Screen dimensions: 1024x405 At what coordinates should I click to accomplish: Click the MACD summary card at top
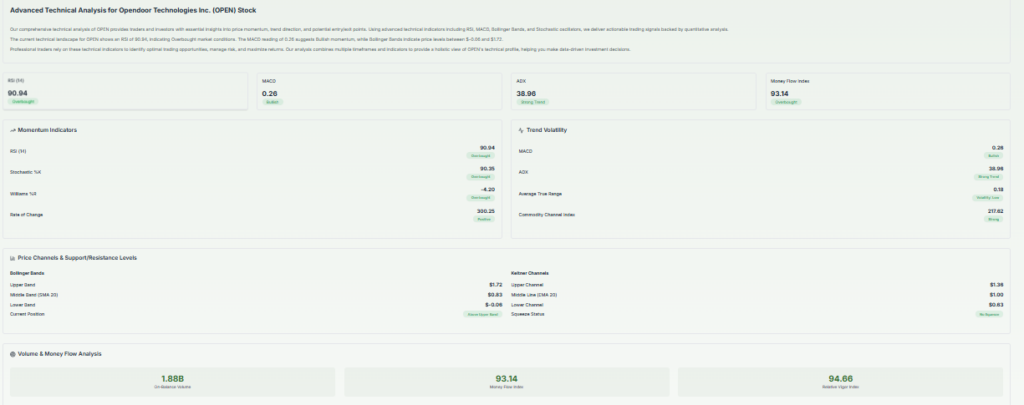380,91
